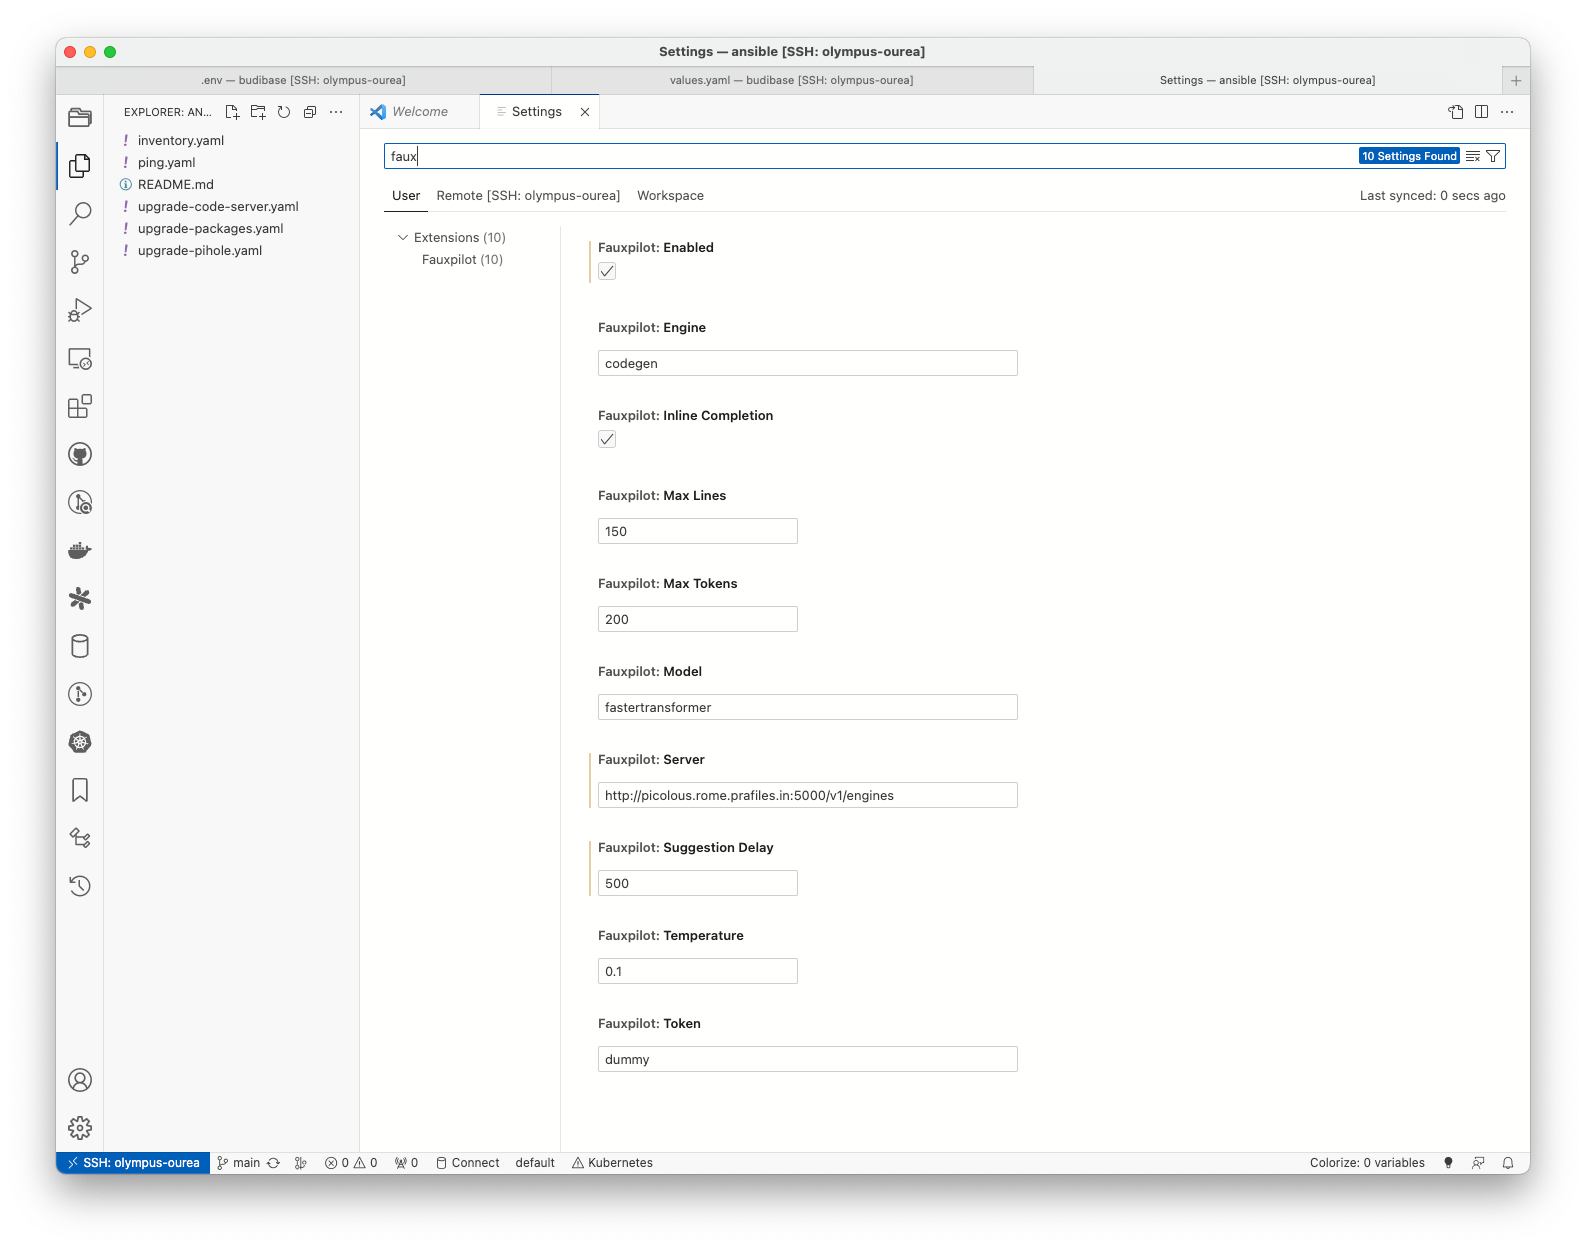Switch to values.yaml — budibase window tab
The width and height of the screenshot is (1586, 1248).
pos(792,80)
